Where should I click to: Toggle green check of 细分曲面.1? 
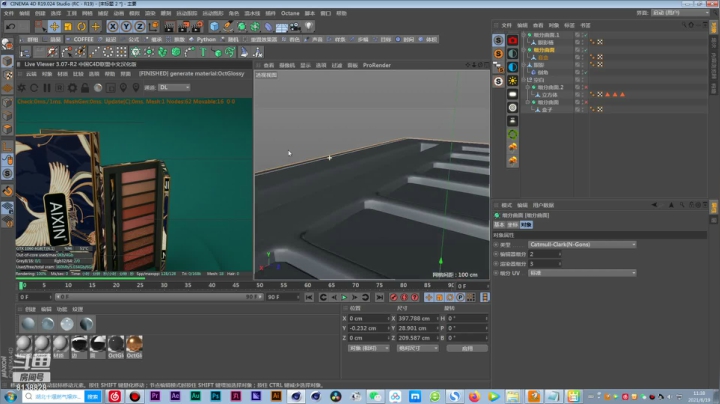586,35
